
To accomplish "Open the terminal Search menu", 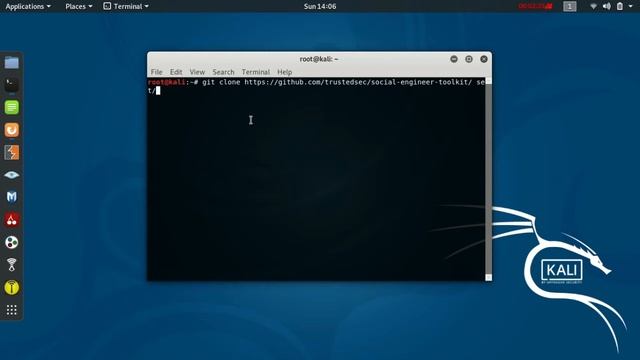I will [223, 72].
